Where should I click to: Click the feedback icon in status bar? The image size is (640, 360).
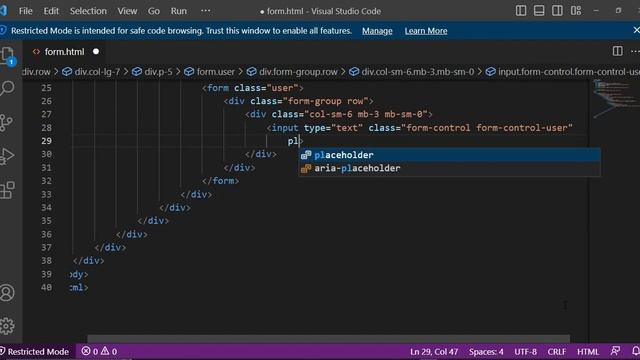[x=615, y=351]
